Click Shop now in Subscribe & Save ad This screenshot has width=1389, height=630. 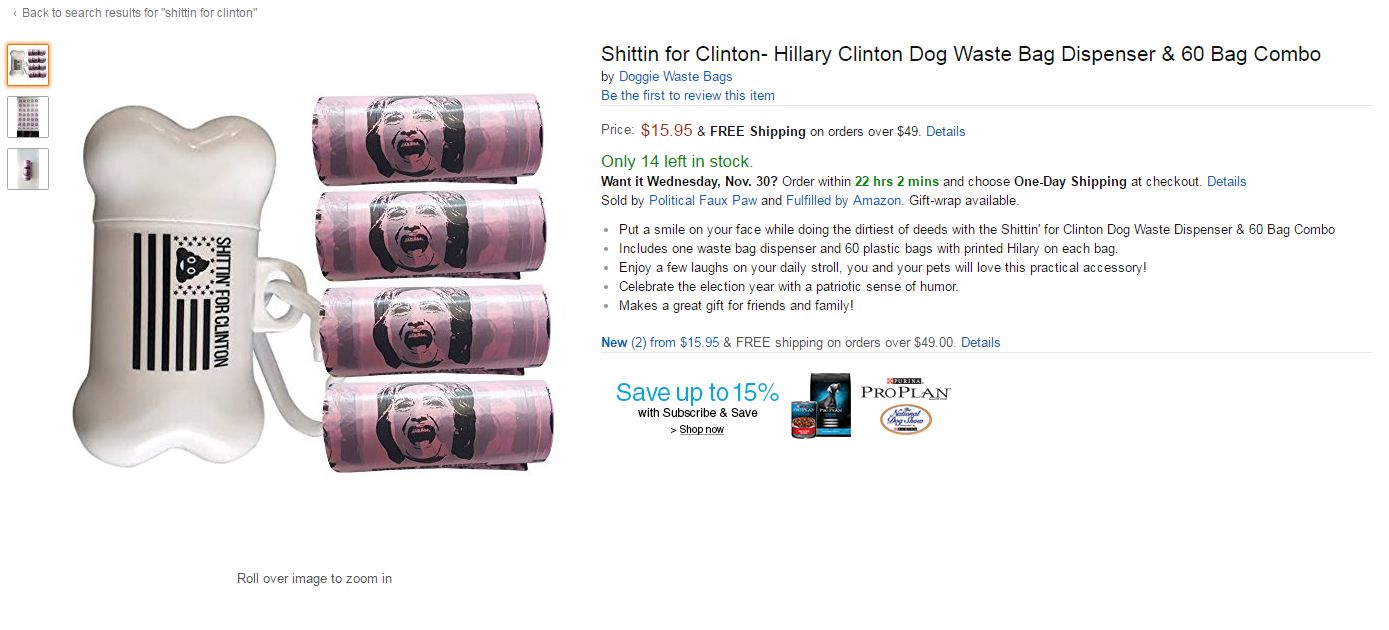[x=701, y=430]
